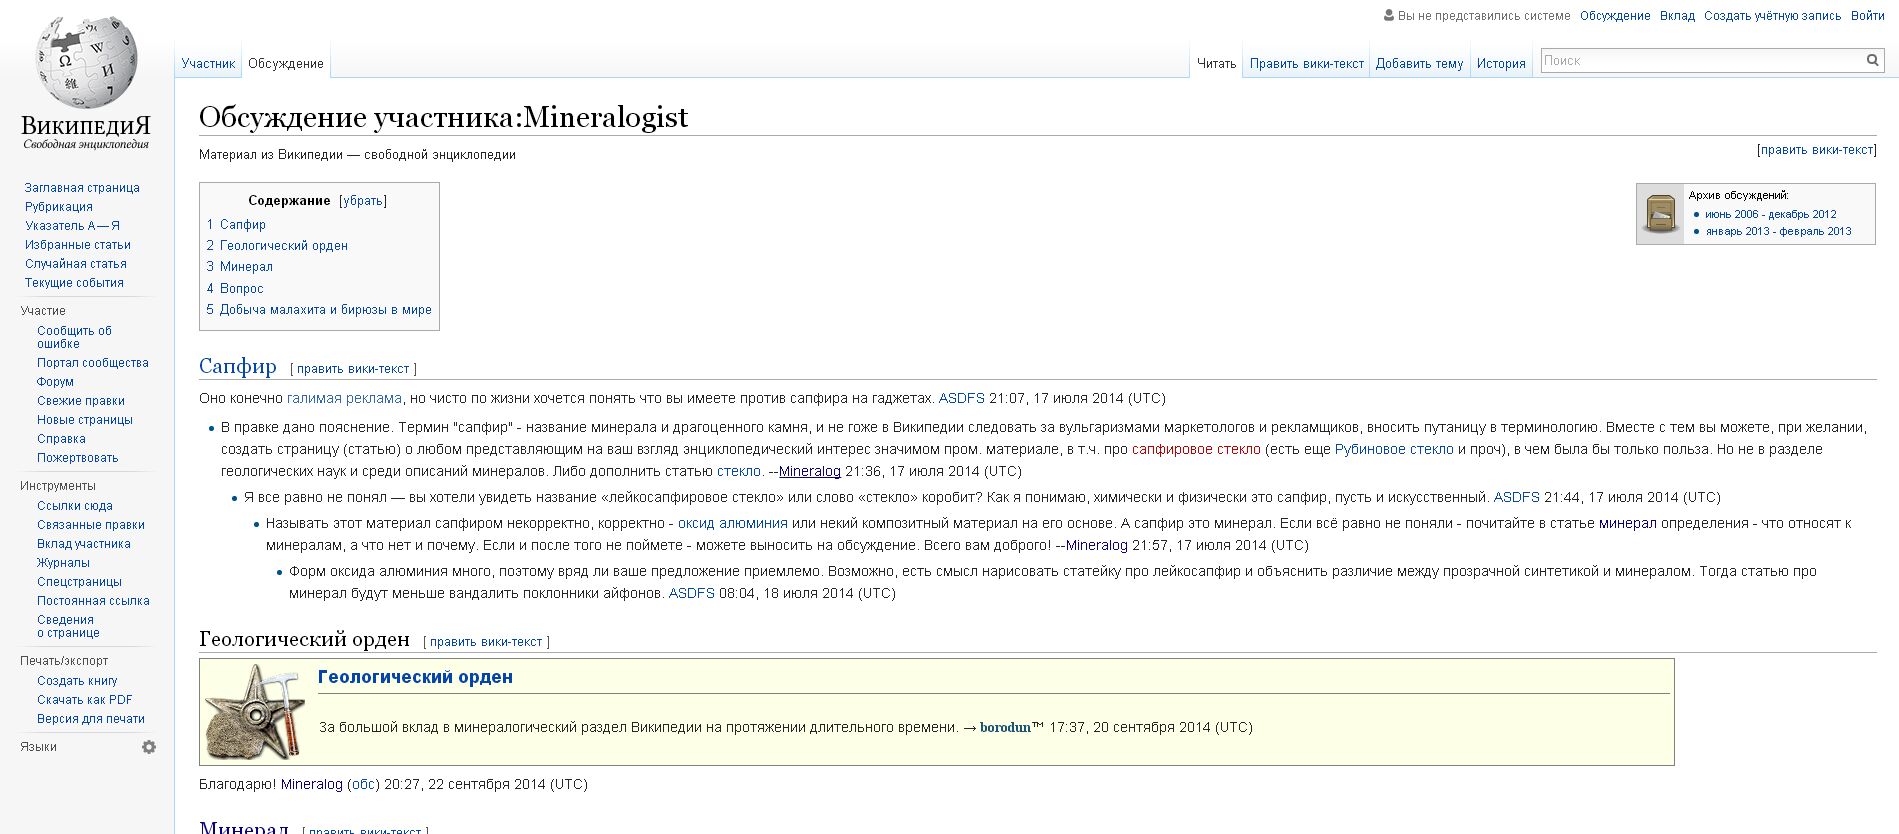The image size is (1899, 834).
Task: Open the 'История' tab
Action: click(1501, 64)
